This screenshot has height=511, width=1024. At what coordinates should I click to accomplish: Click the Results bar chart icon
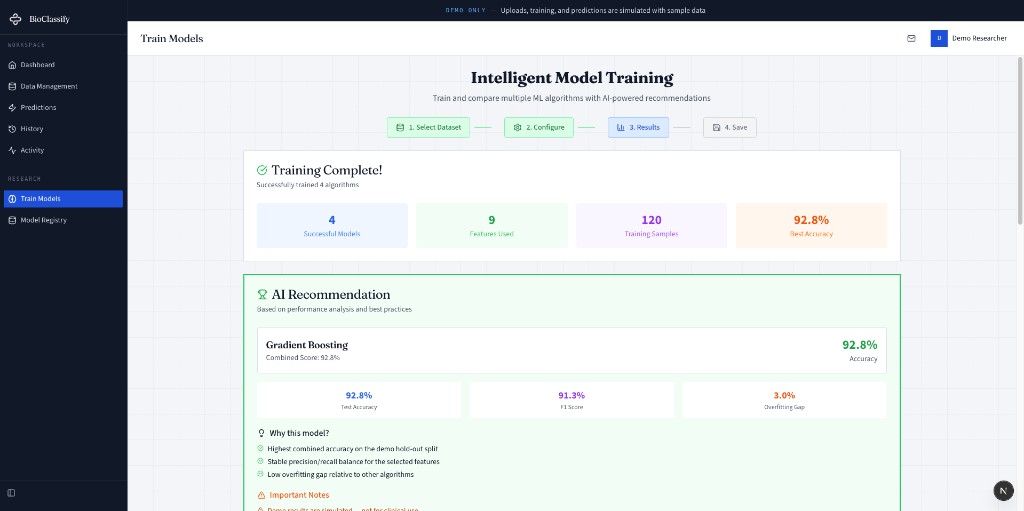pos(620,127)
